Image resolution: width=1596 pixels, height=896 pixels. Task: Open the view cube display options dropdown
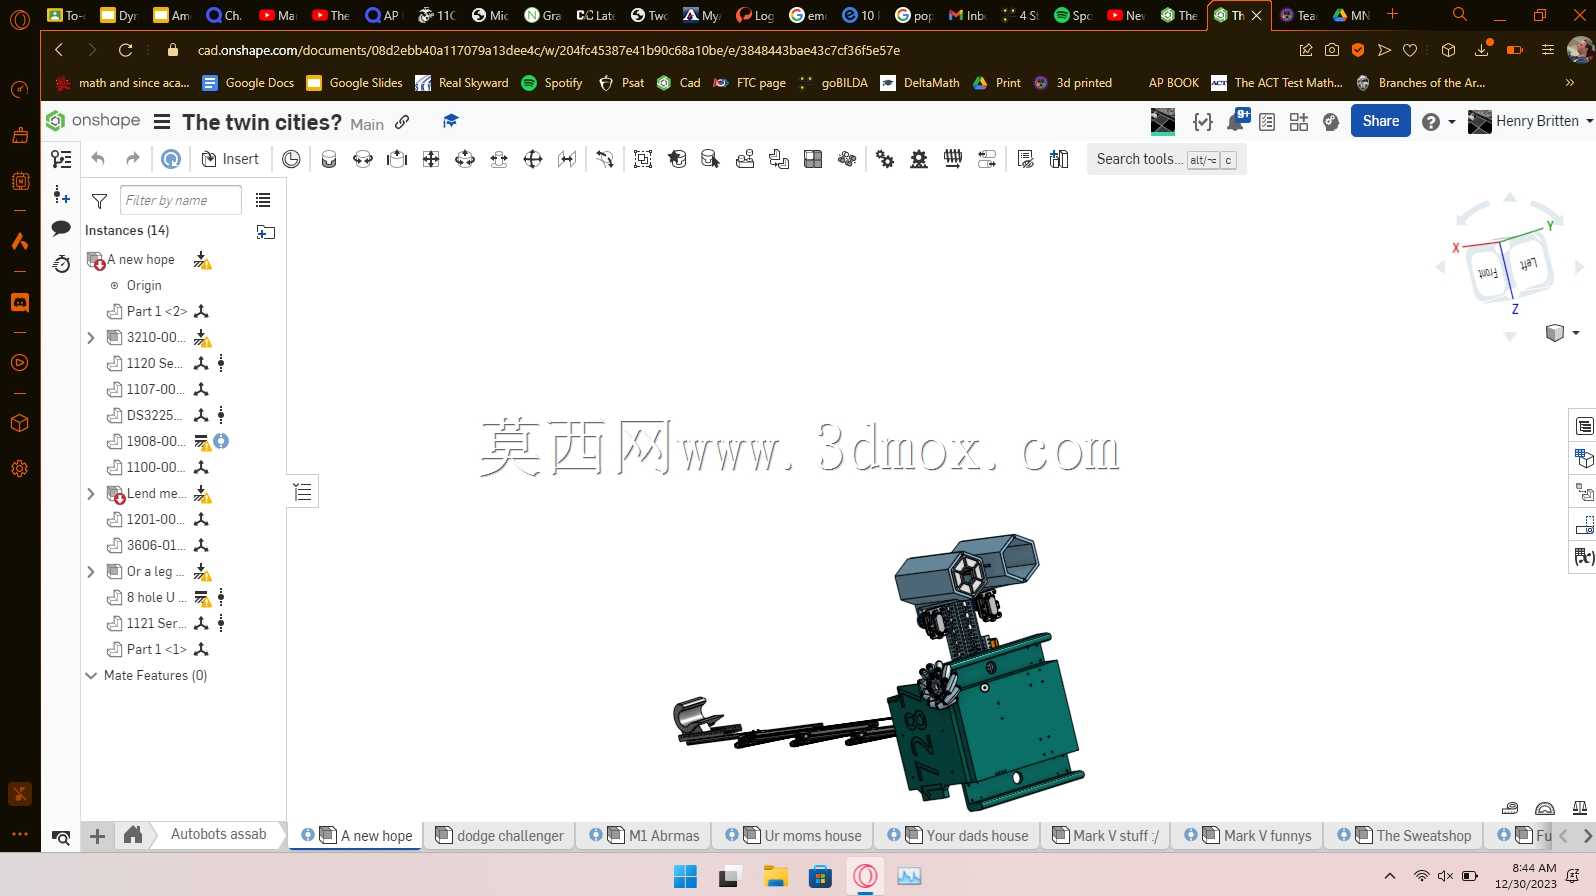pyautogui.click(x=1562, y=333)
